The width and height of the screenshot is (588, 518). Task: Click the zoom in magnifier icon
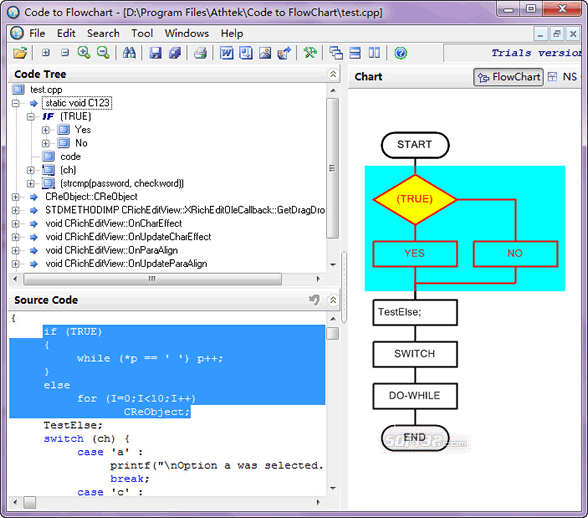pos(84,53)
